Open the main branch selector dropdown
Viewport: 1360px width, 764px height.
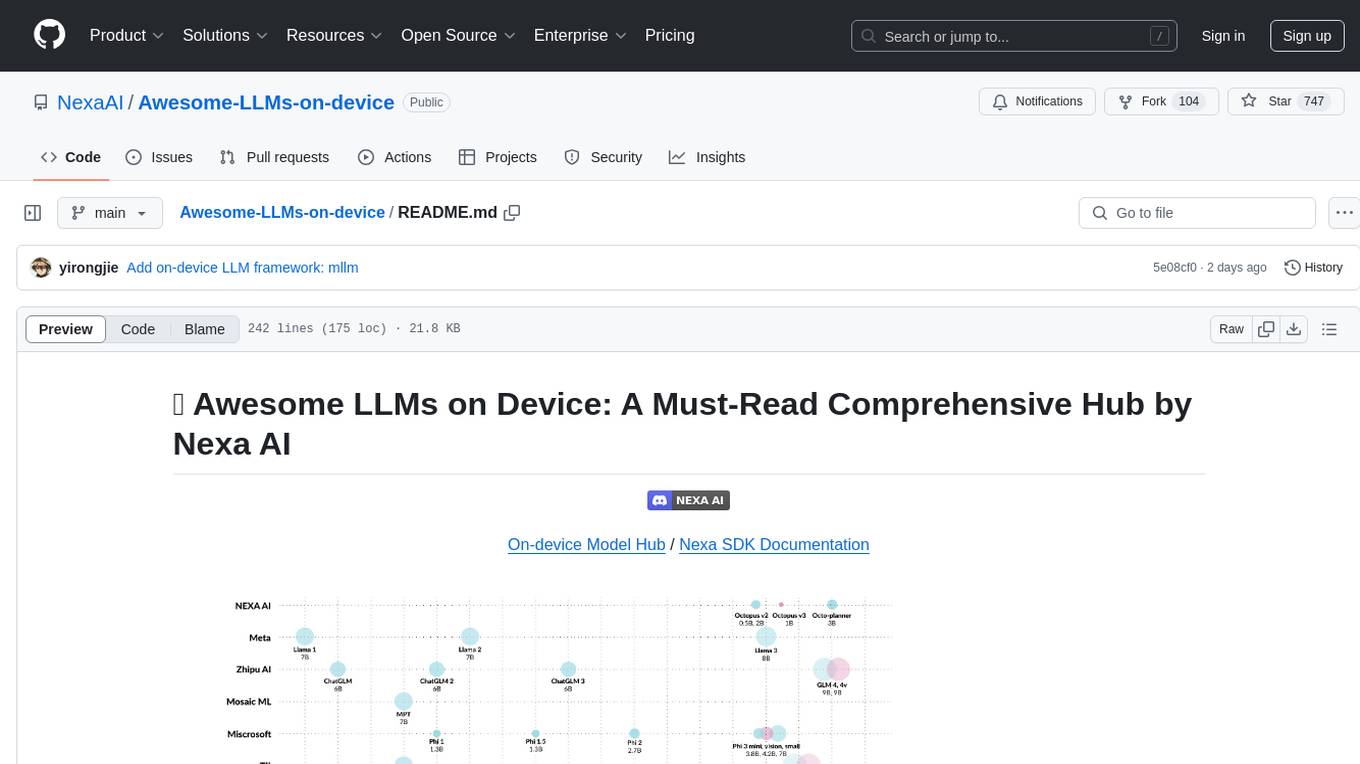(x=109, y=213)
